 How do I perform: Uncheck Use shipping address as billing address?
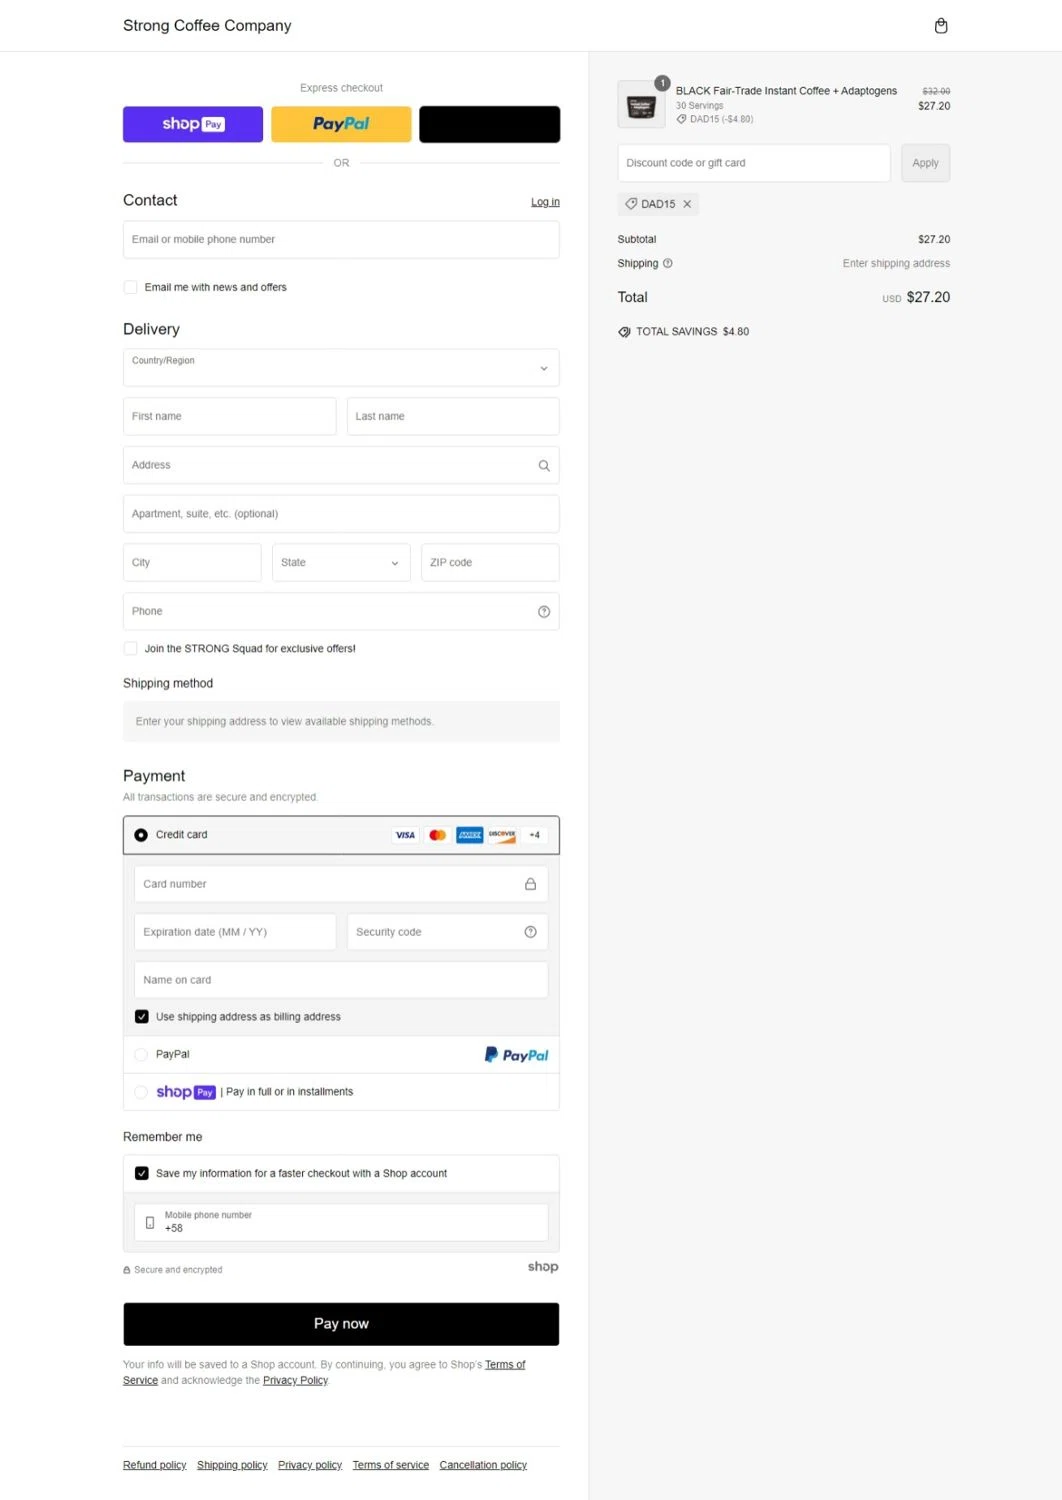142,1017
